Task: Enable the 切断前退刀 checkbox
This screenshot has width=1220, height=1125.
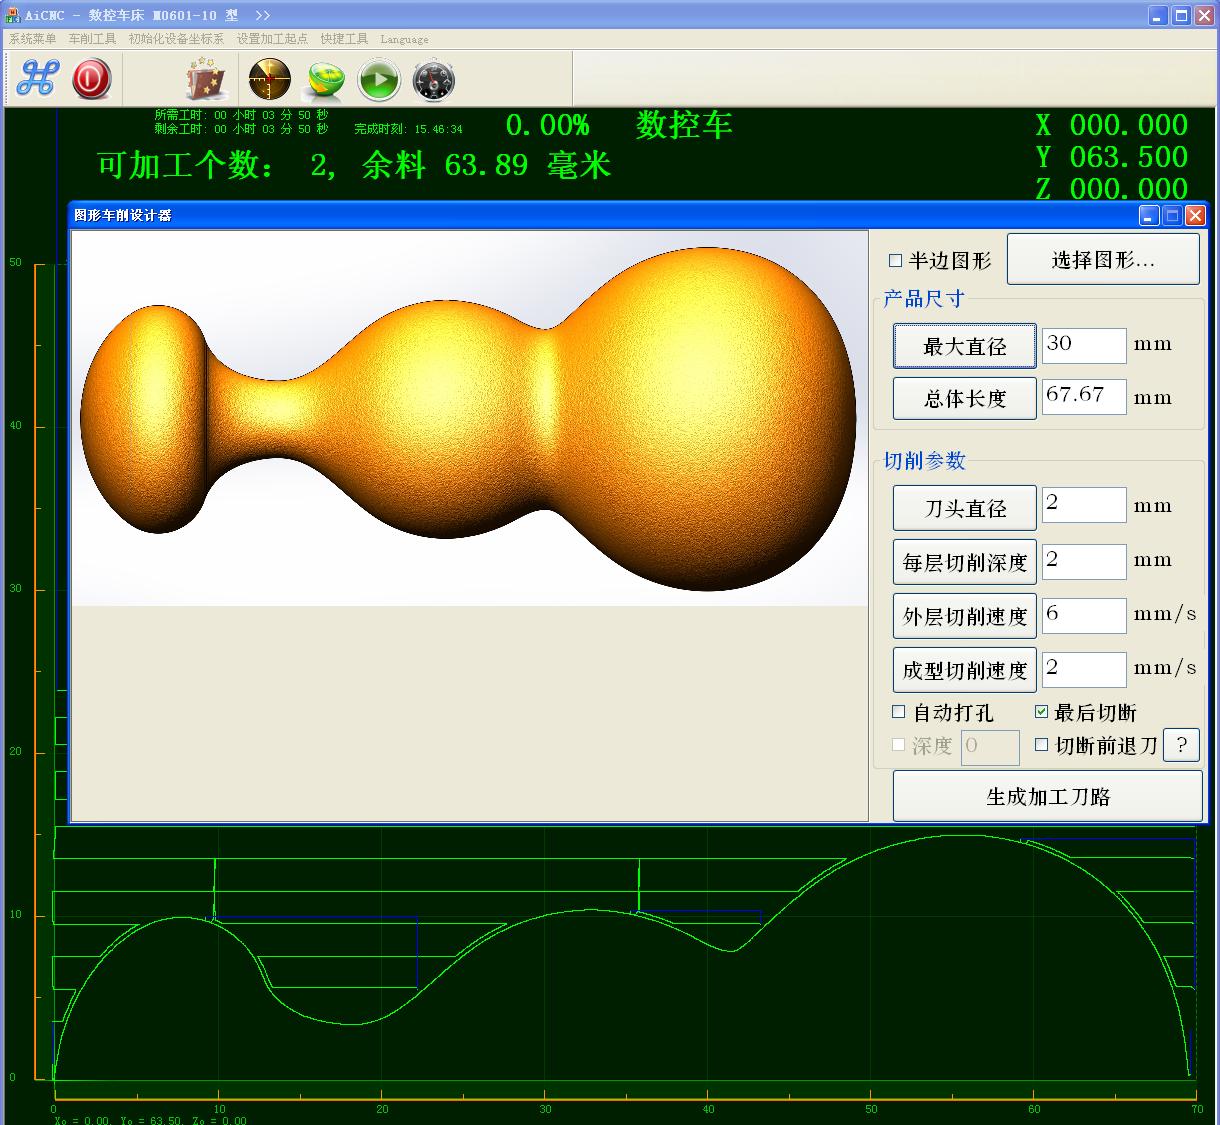Action: [x=1042, y=745]
